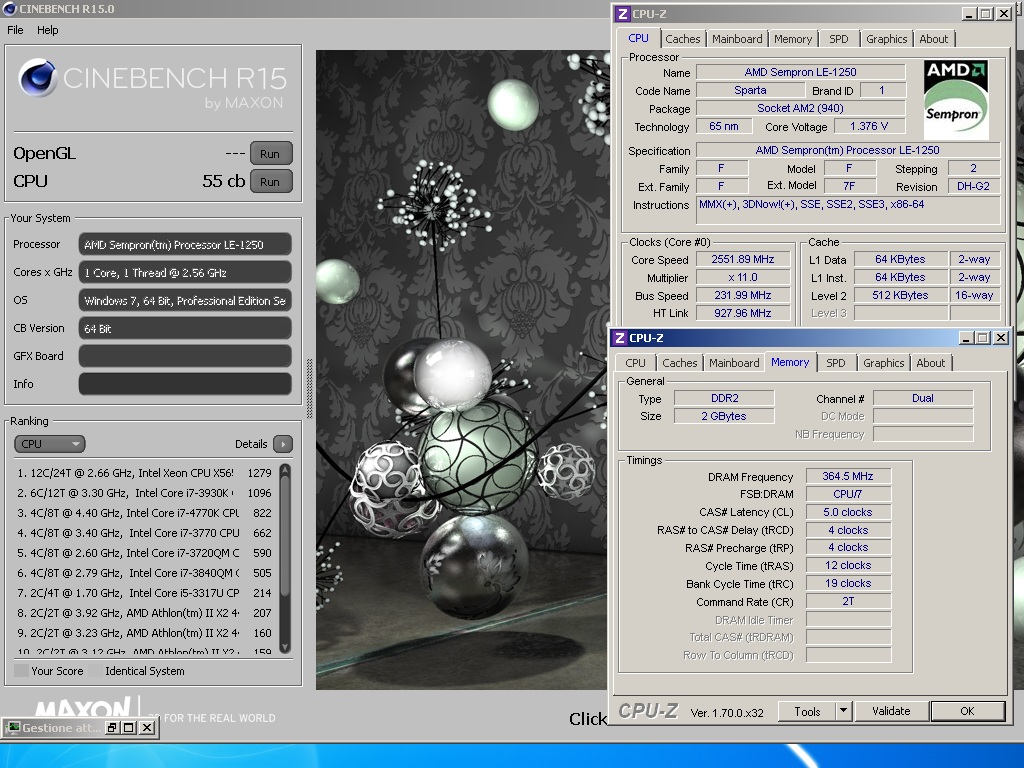This screenshot has height=768, width=1024.
Task: Close the Gestione attività minimized window
Action: 148,728
